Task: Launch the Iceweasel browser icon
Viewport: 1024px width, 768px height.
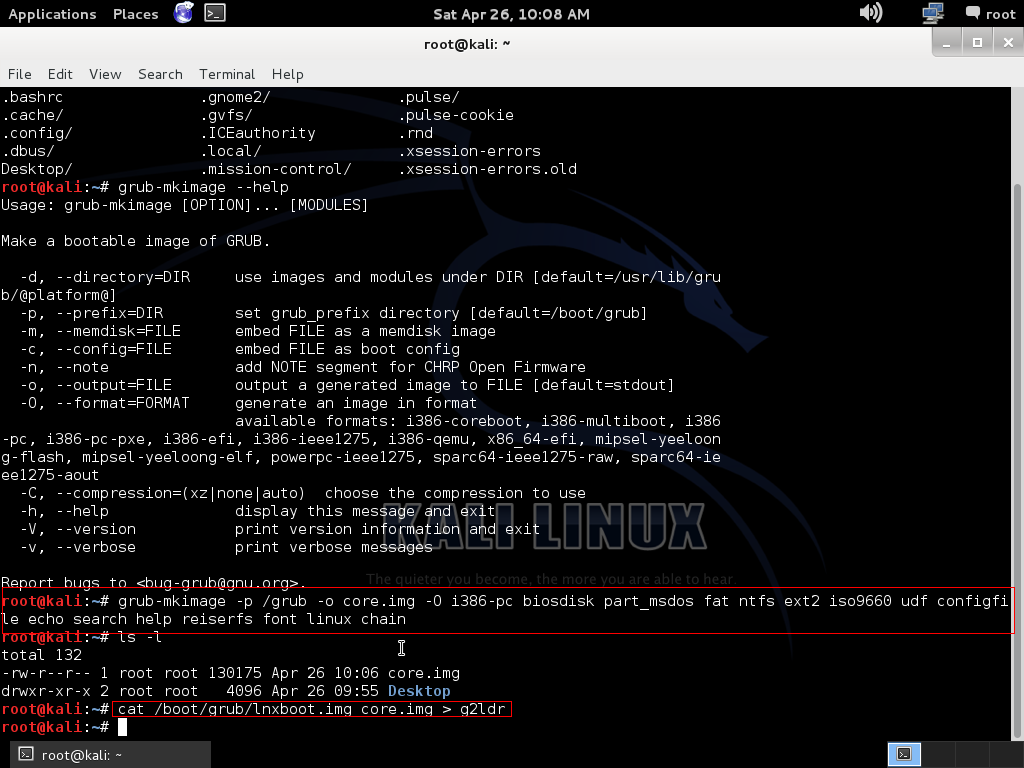Action: pos(184,12)
